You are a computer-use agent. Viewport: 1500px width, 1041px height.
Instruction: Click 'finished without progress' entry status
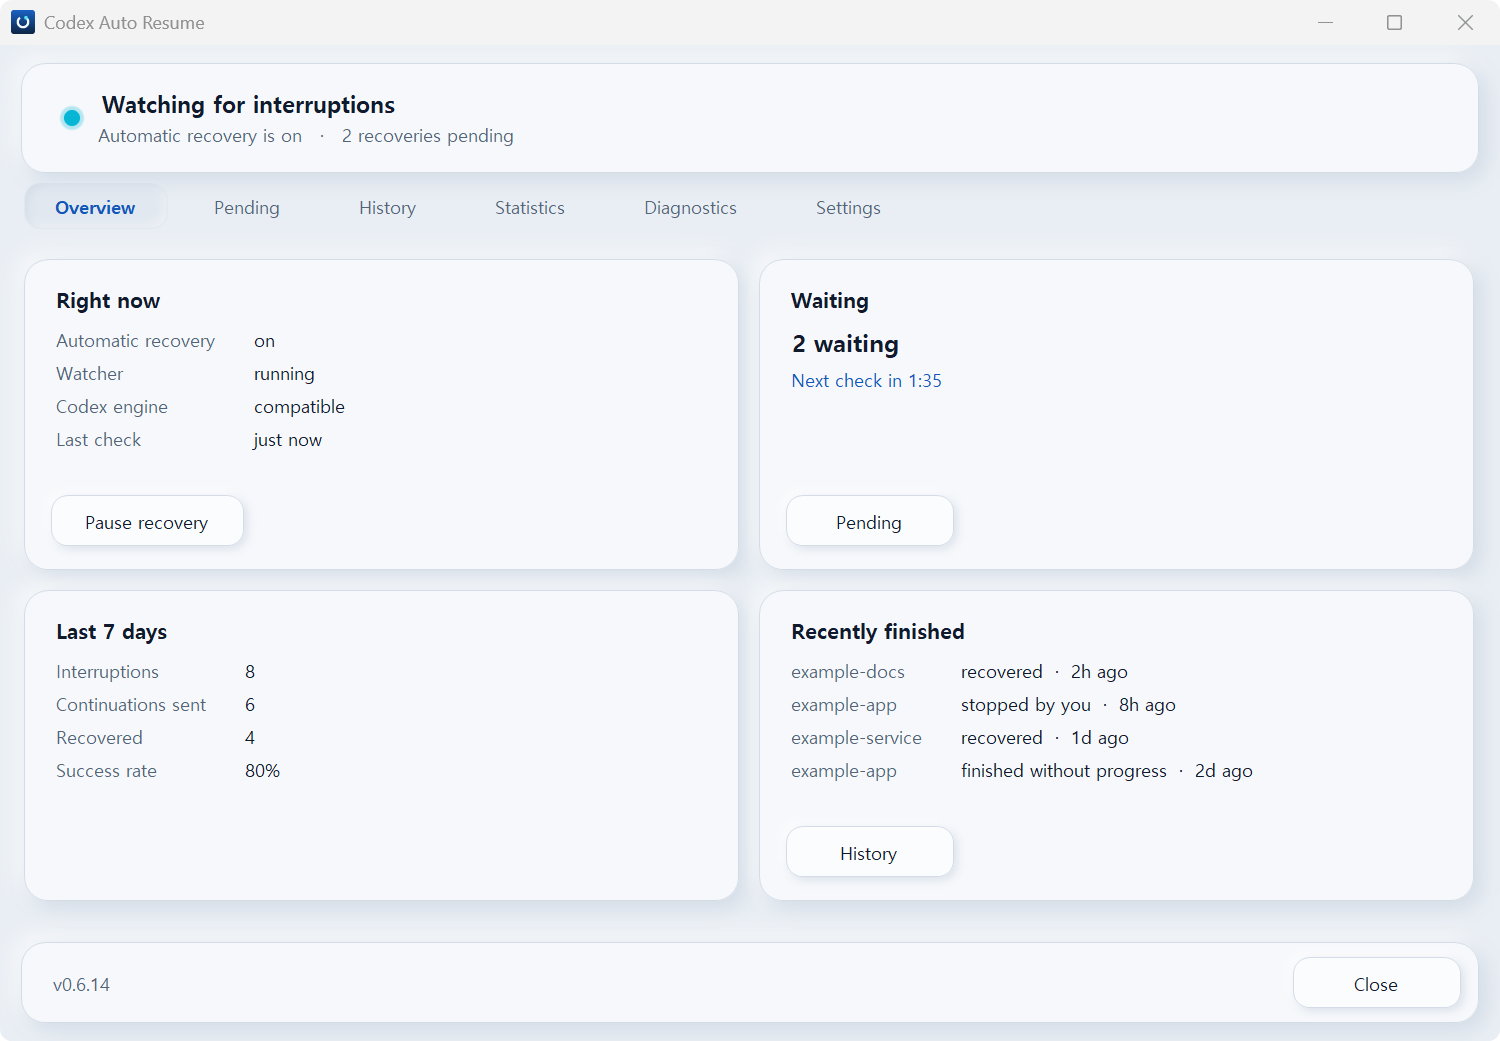point(1064,771)
